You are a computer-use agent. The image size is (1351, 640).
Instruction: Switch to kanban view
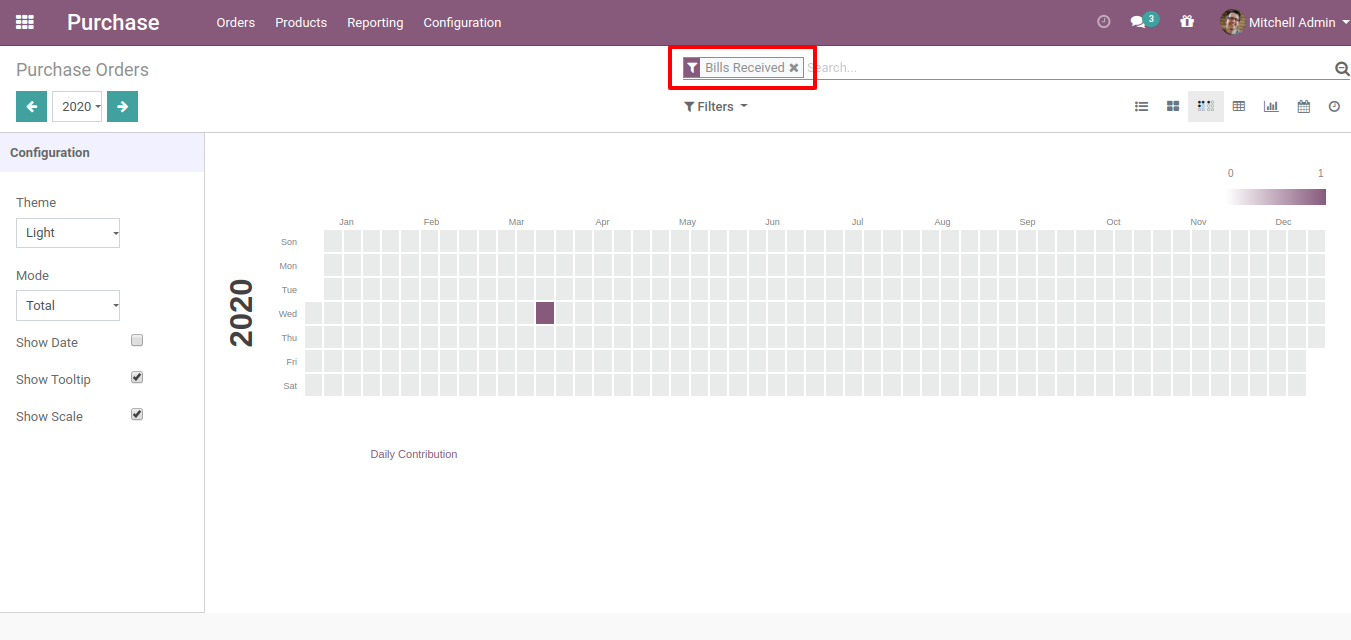[1173, 106]
